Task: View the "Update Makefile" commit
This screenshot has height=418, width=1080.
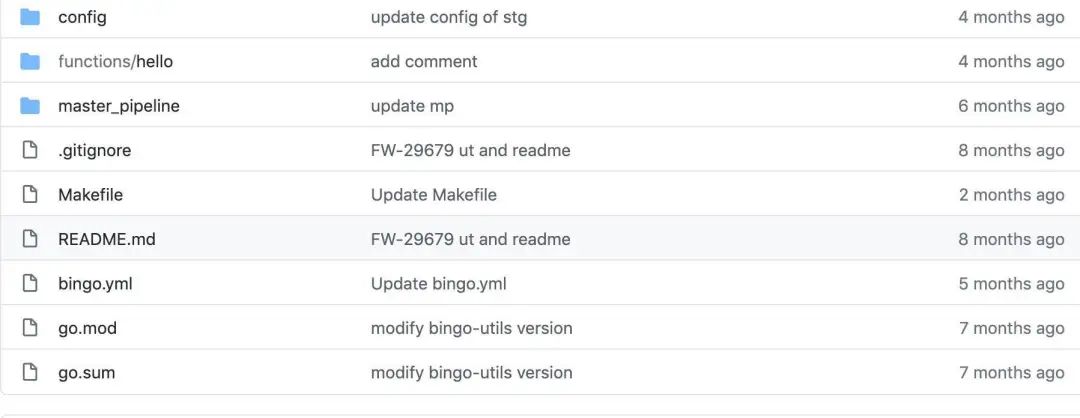Action: click(433, 195)
